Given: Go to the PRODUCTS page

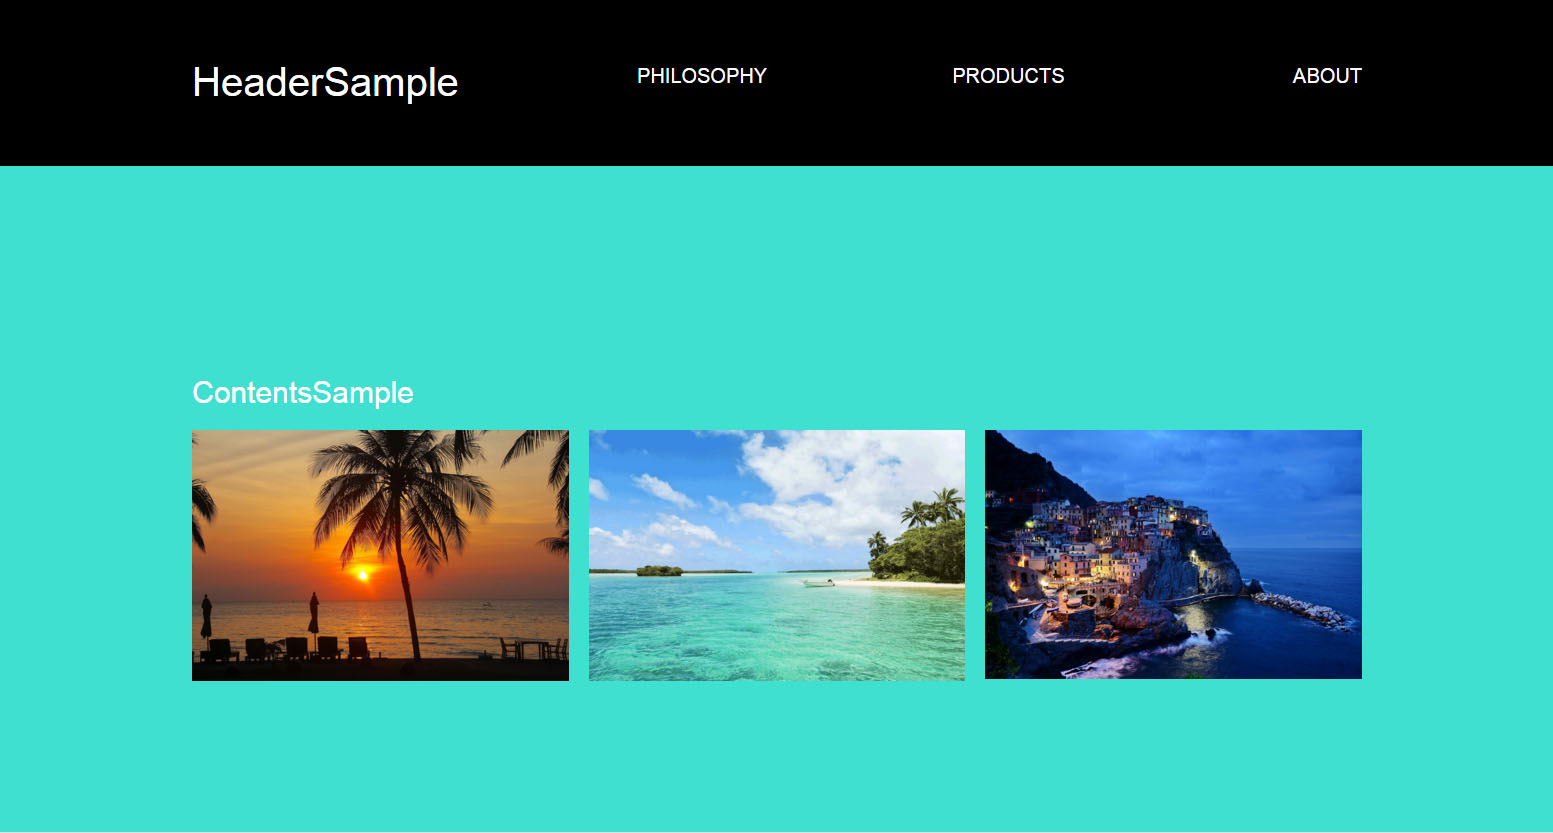Looking at the screenshot, I should coord(1008,76).
